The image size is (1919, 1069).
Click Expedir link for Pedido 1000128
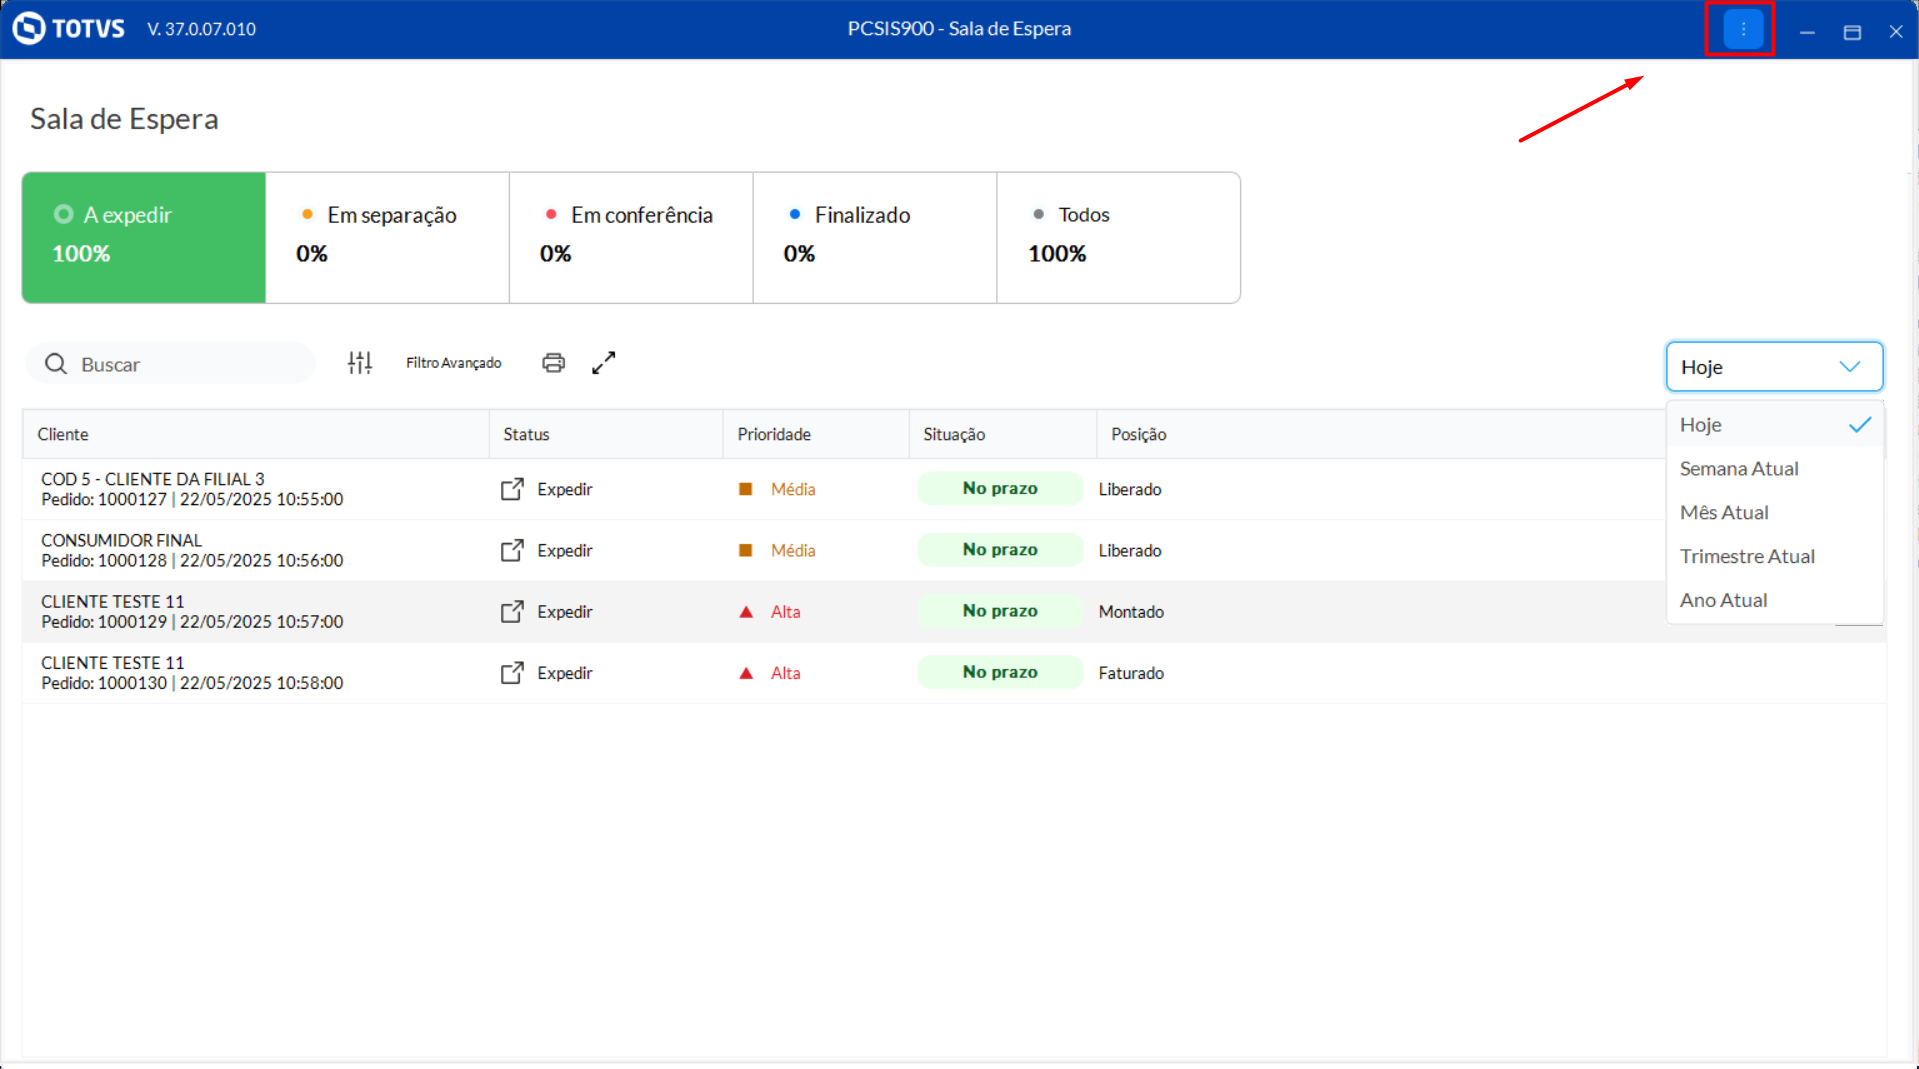[x=564, y=551]
